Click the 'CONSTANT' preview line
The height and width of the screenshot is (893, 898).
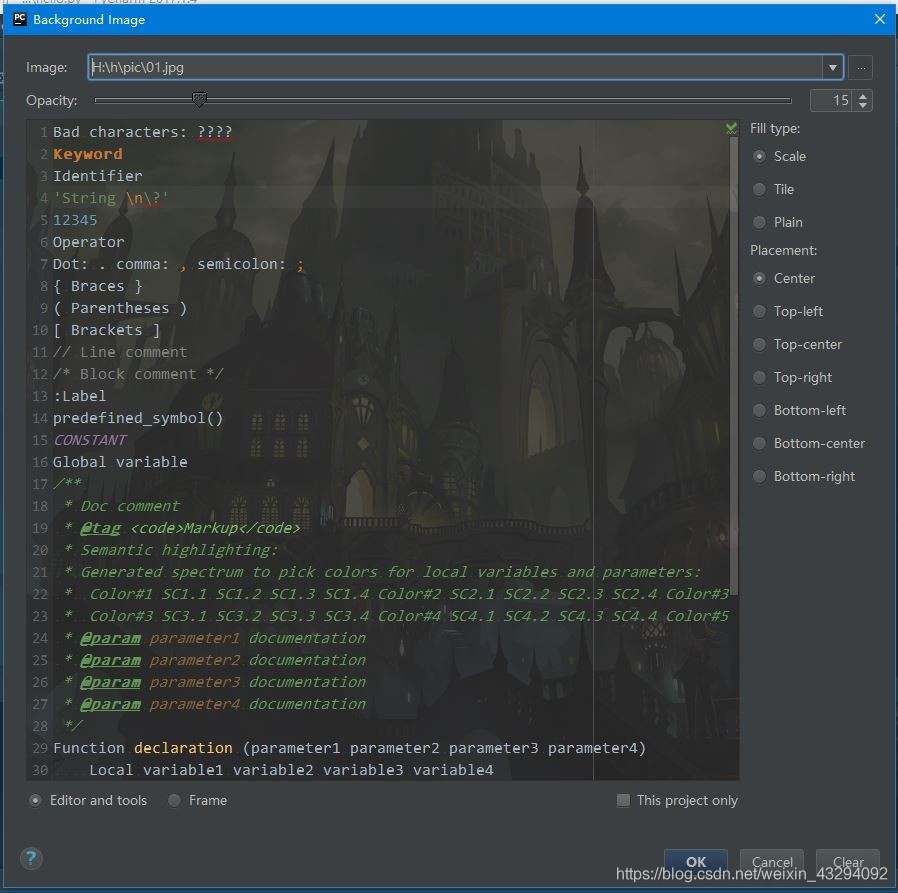pos(90,440)
